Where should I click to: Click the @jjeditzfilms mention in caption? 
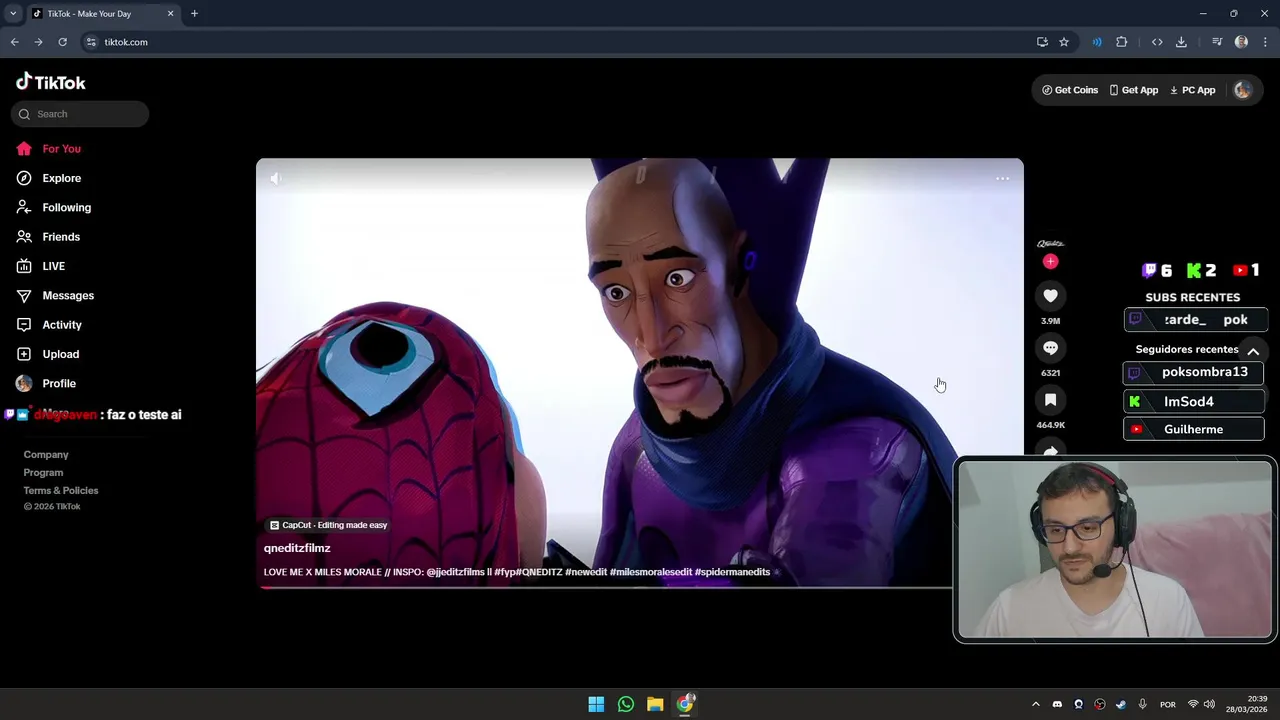tap(455, 572)
